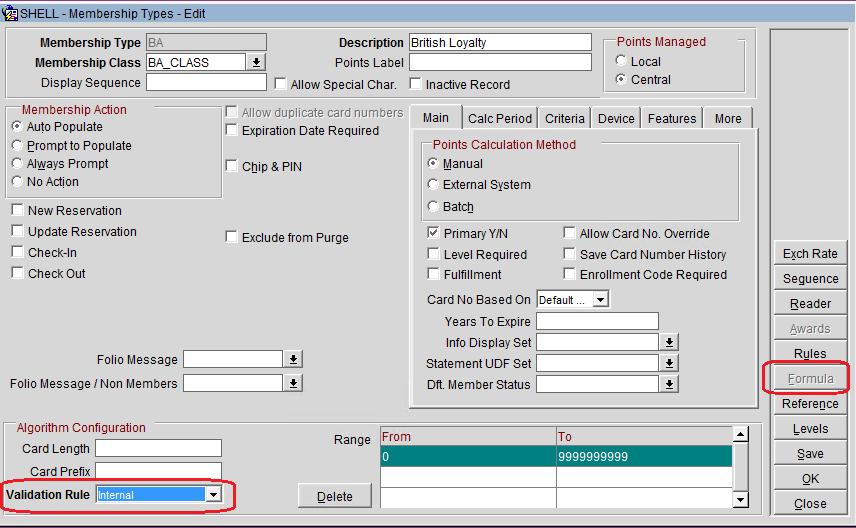The width and height of the screenshot is (856, 528).
Task: Tick the Exclude from Purge checkbox
Action: click(x=233, y=238)
